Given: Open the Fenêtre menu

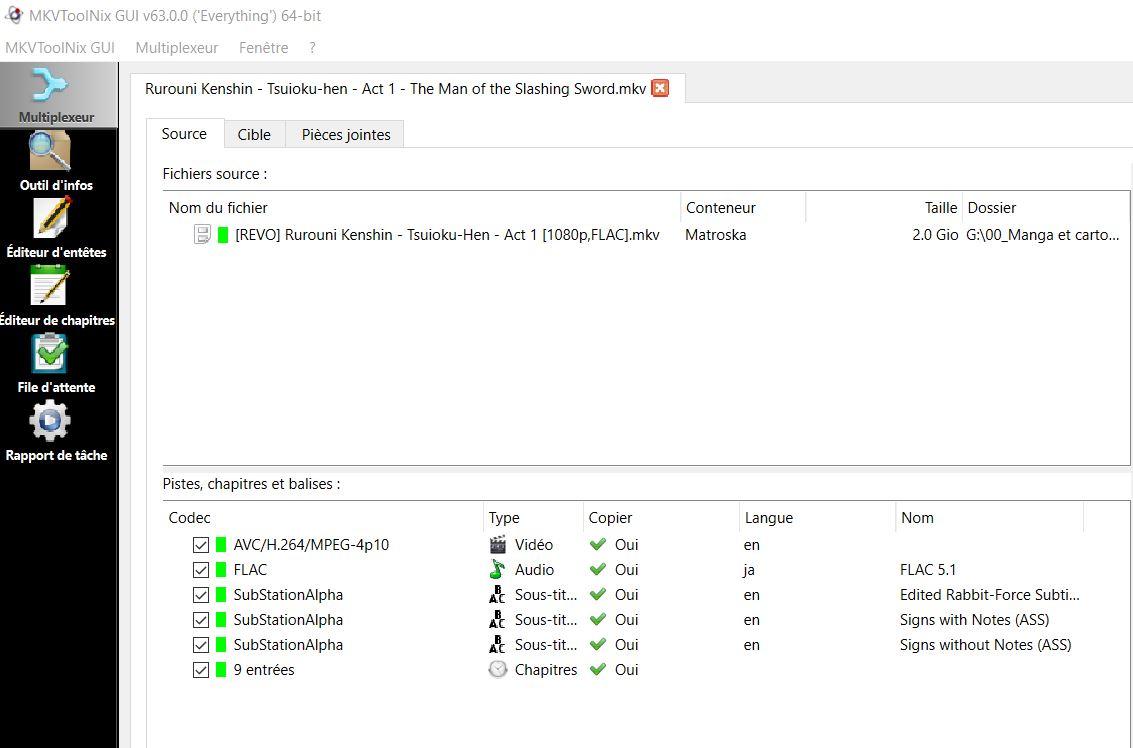Looking at the screenshot, I should pos(264,48).
